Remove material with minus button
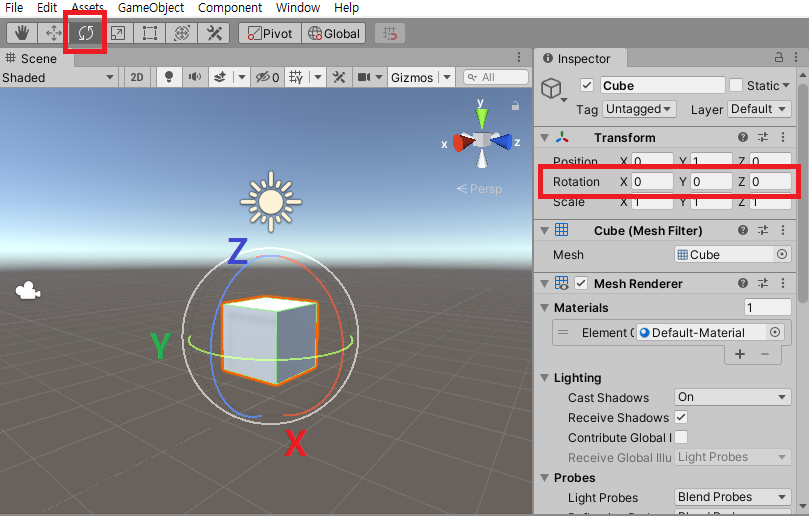Image resolution: width=809 pixels, height=516 pixels. [x=765, y=353]
